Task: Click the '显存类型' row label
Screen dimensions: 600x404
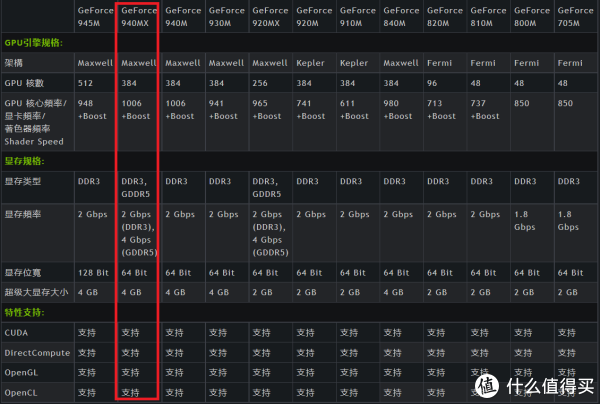Action: click(23, 181)
